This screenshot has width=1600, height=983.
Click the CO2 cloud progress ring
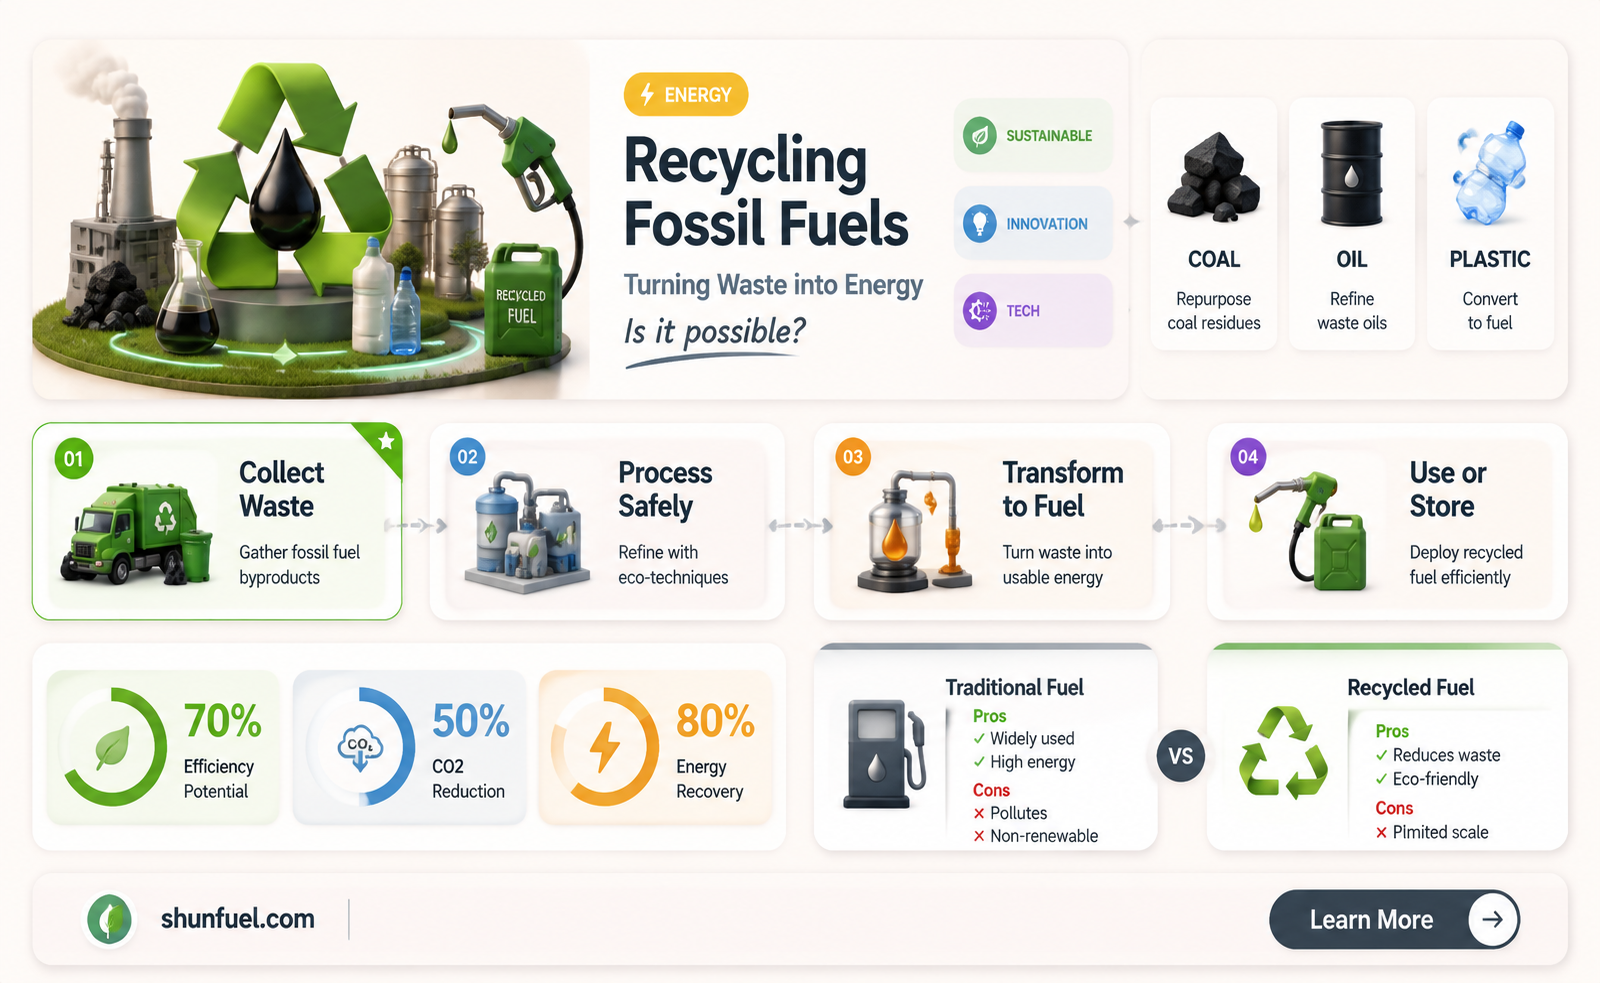click(x=362, y=747)
